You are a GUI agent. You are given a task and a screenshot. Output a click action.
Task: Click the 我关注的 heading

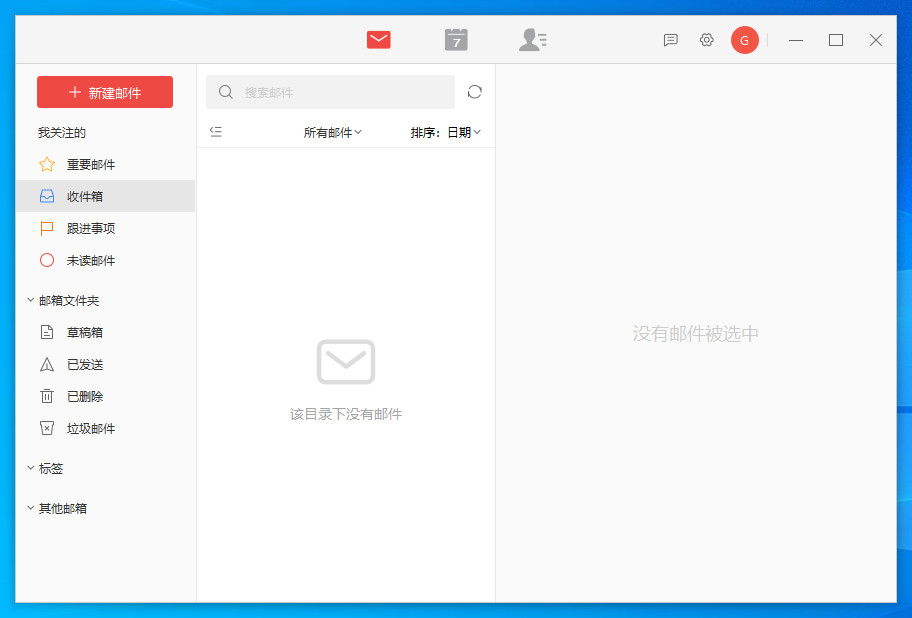[x=62, y=133]
